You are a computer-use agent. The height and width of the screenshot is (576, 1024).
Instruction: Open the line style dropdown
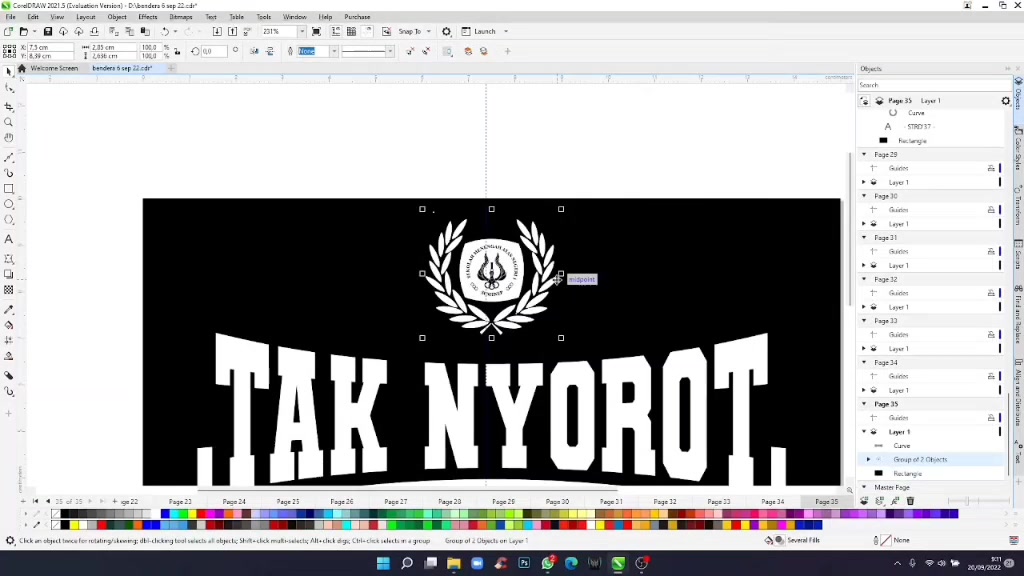click(390, 51)
